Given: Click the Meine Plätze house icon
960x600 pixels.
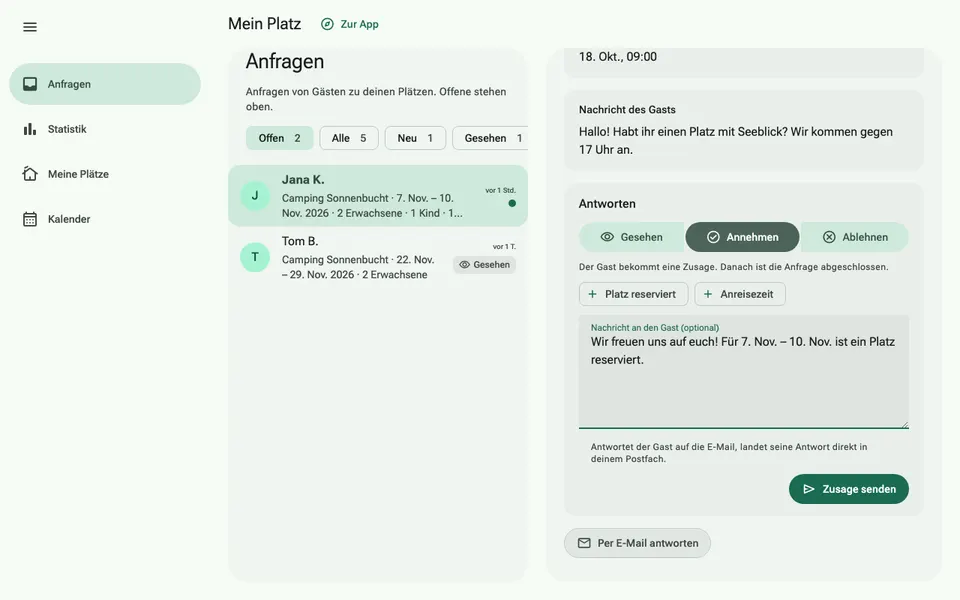Looking at the screenshot, I should [30, 174].
